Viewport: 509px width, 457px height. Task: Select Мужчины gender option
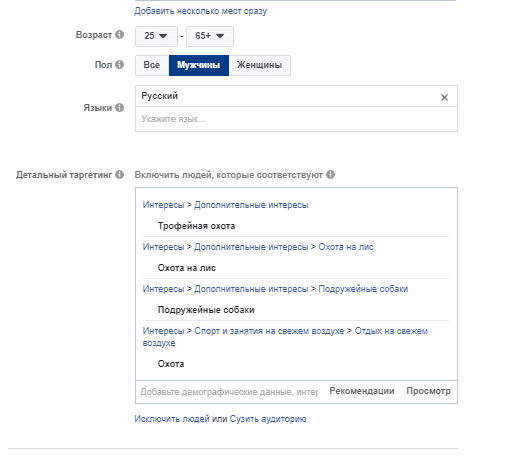[199, 65]
